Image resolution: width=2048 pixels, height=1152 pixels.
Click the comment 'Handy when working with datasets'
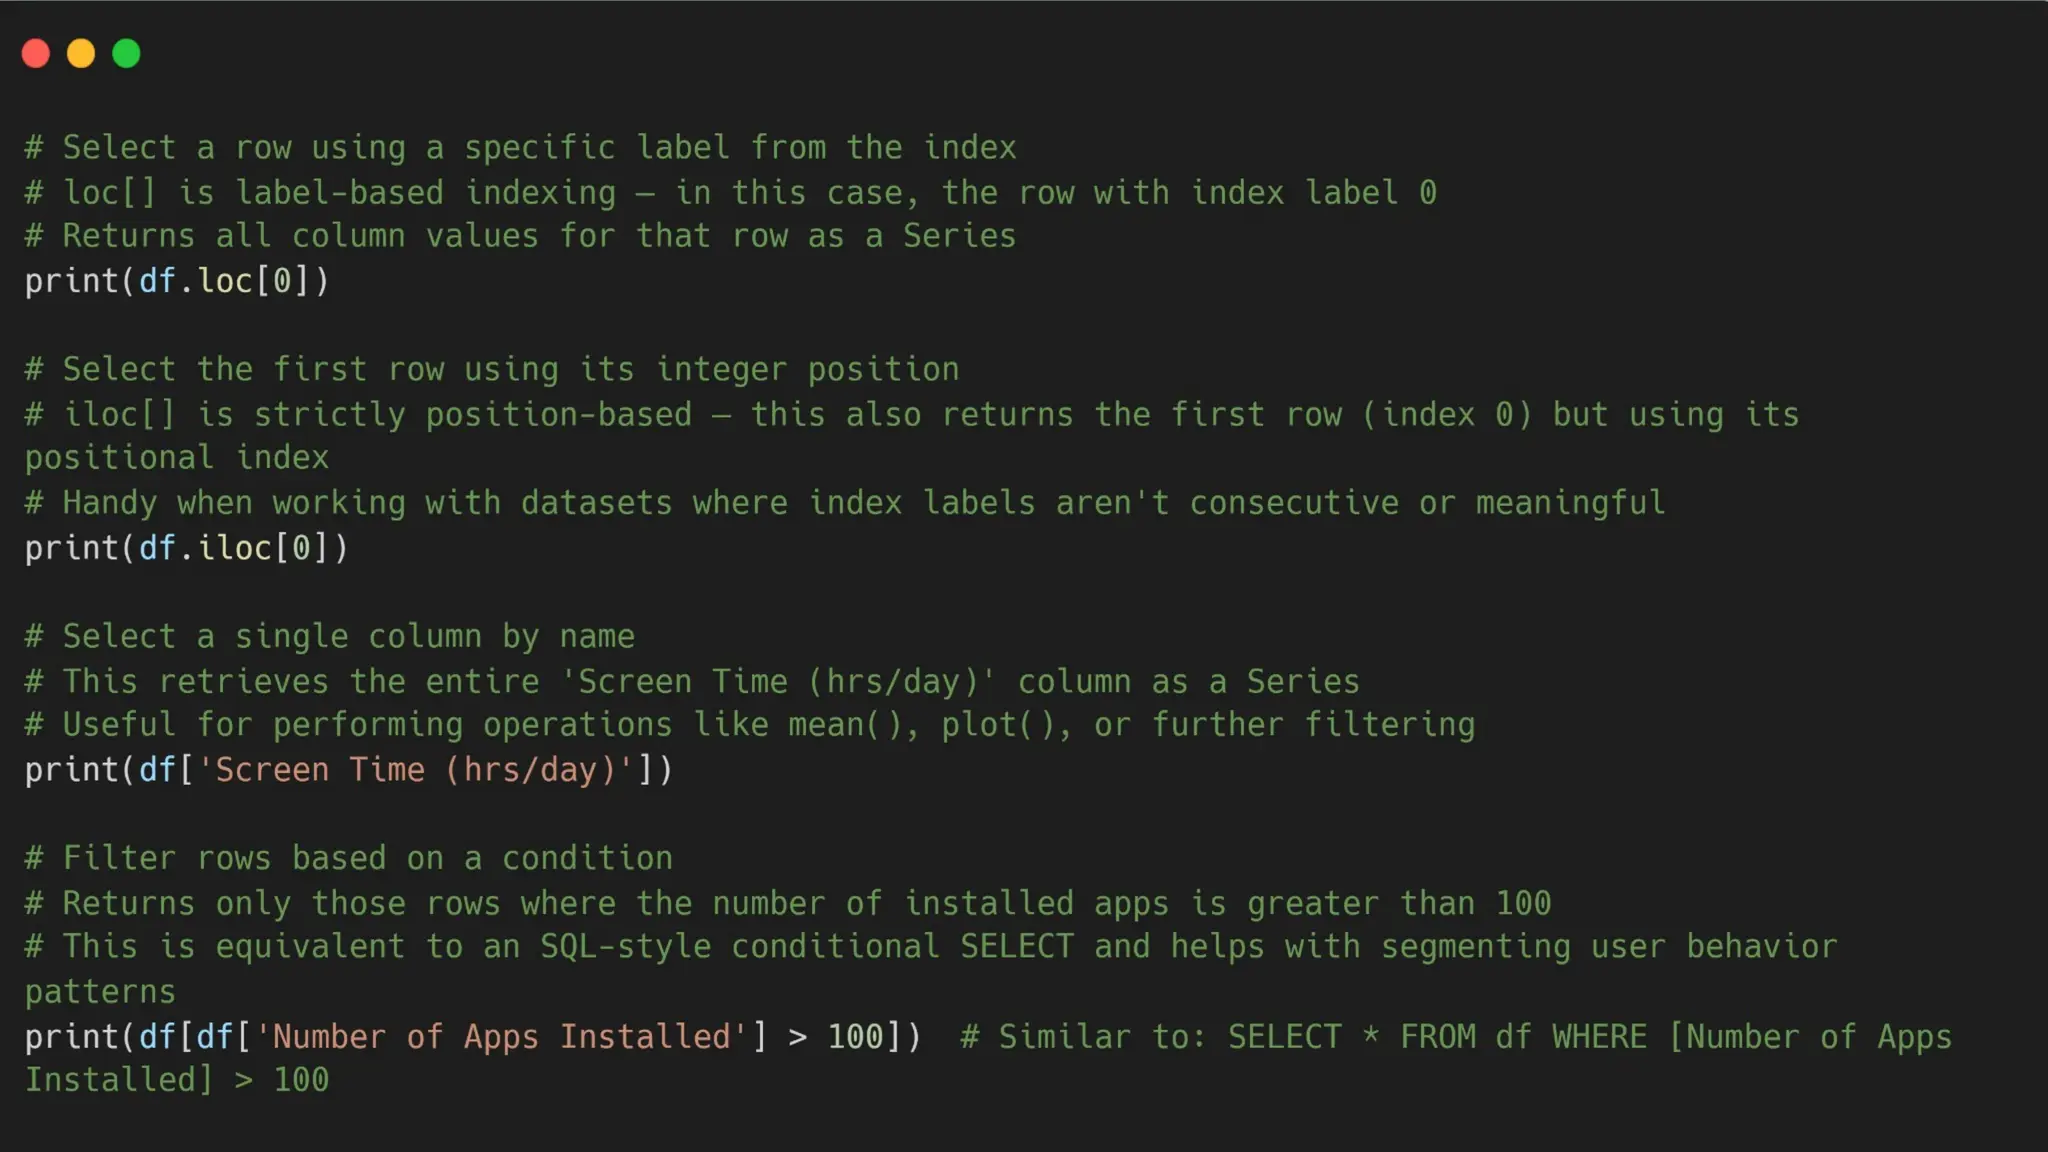[x=845, y=503]
